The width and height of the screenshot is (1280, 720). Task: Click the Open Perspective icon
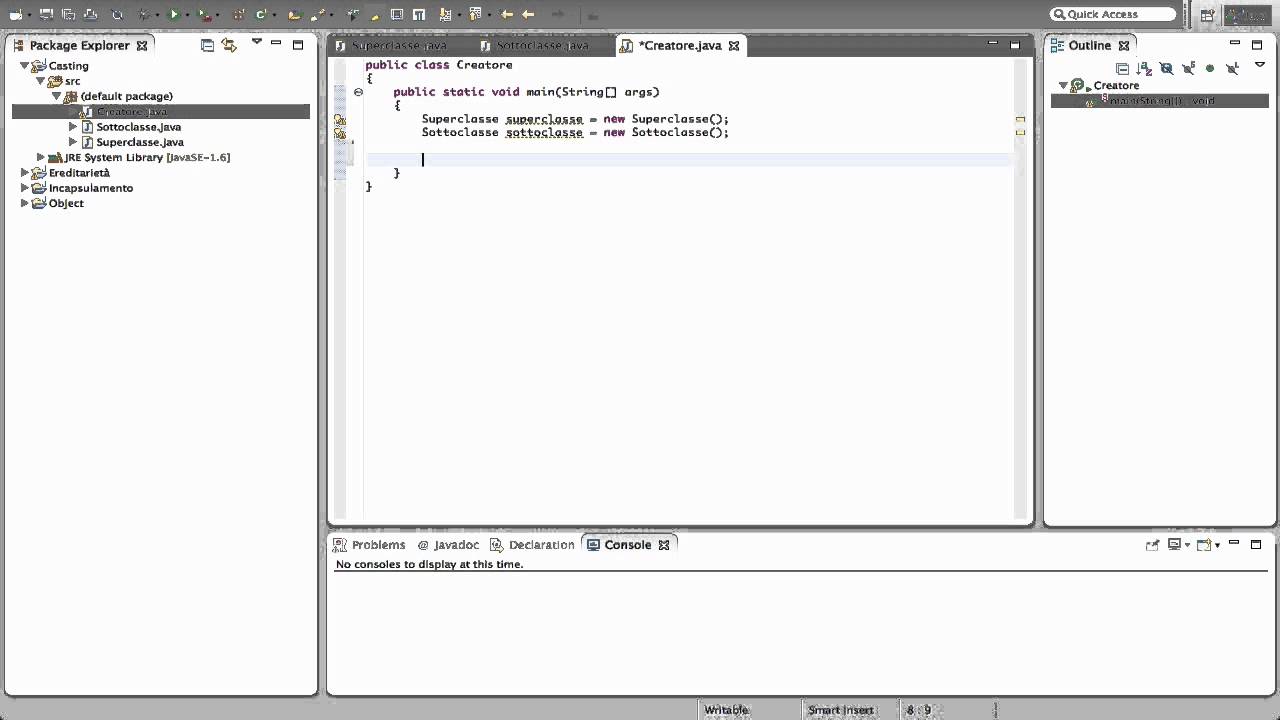point(1207,15)
